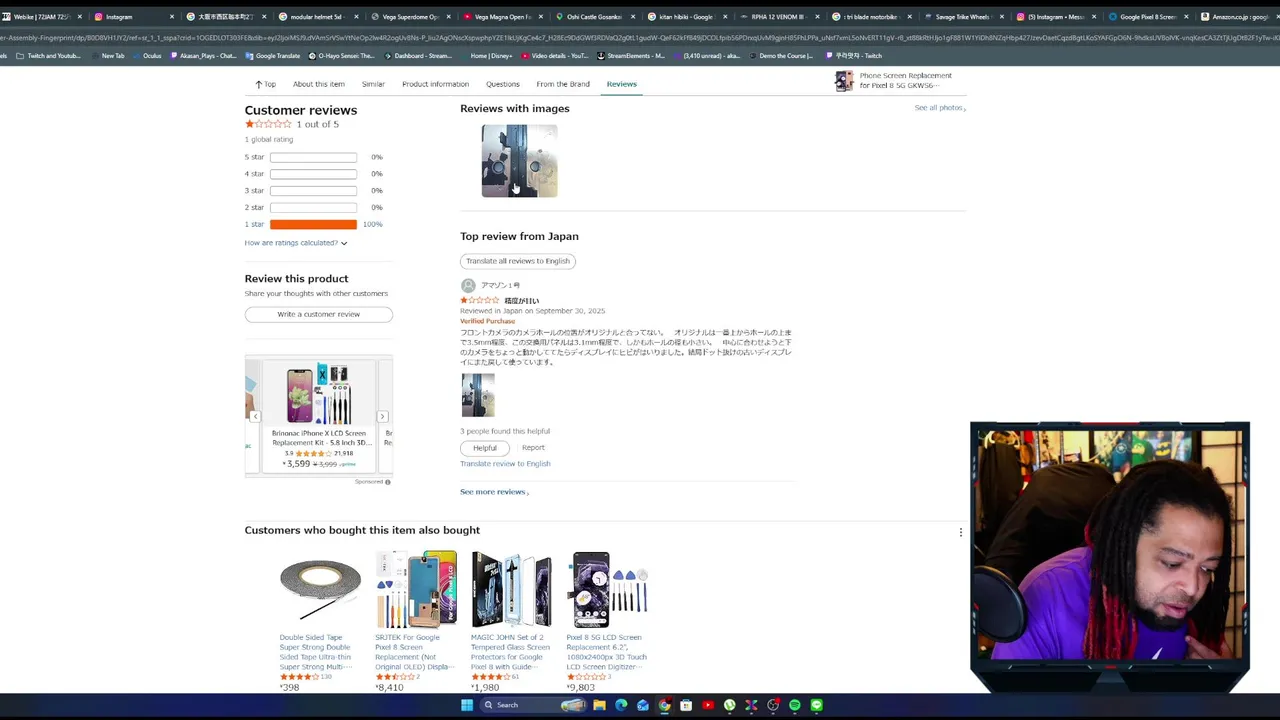The image size is (1280, 720).
Task: Click 'Translate review to English' link
Action: pos(505,464)
